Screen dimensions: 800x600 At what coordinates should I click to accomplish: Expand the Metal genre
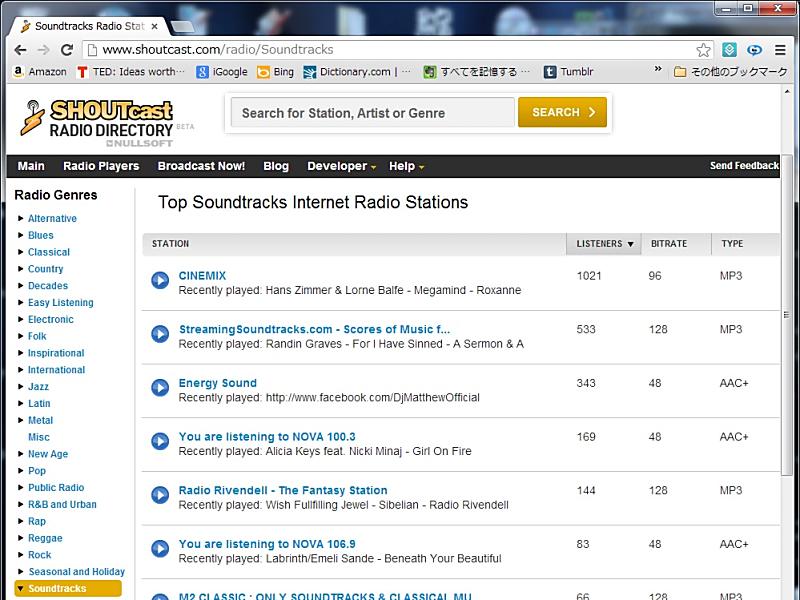click(x=20, y=420)
